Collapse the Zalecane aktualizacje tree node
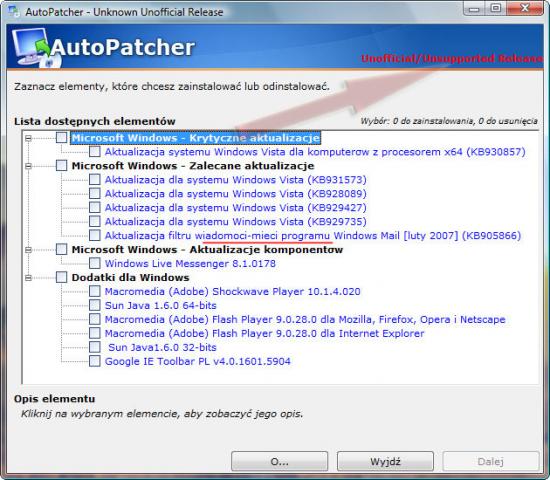The height and width of the screenshot is (480, 550). (28, 166)
